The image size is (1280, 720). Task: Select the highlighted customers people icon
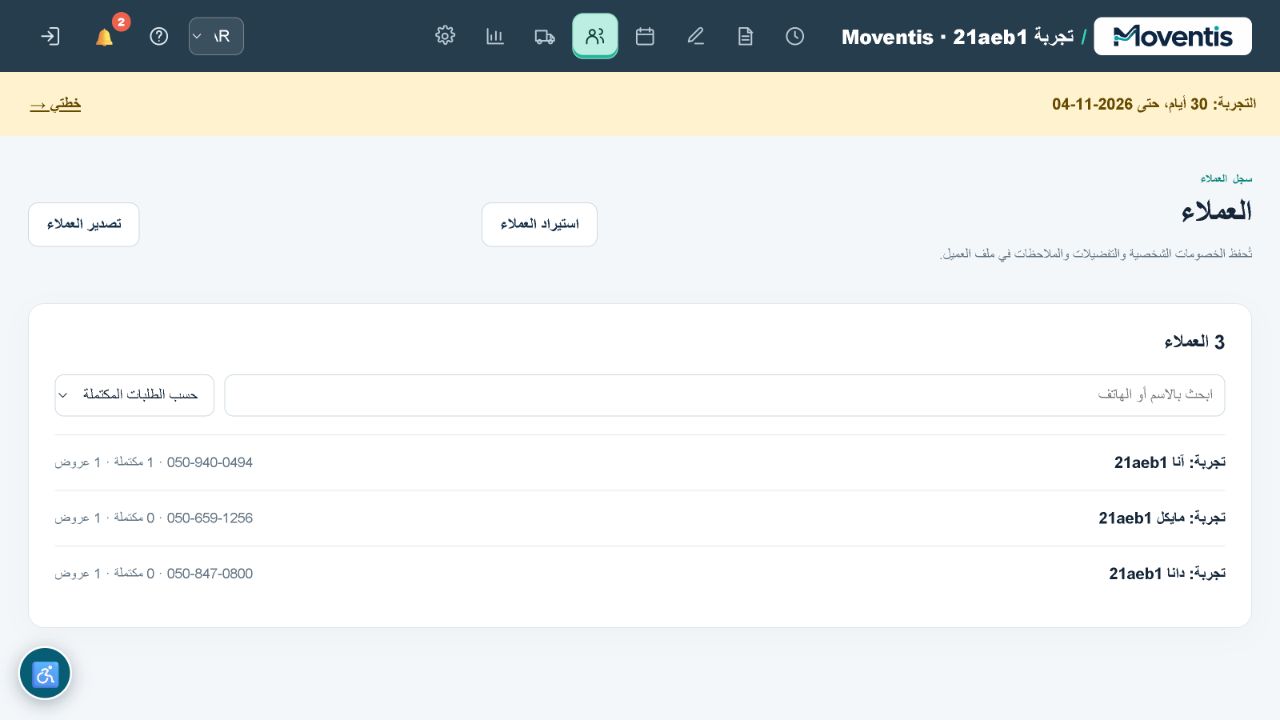595,36
